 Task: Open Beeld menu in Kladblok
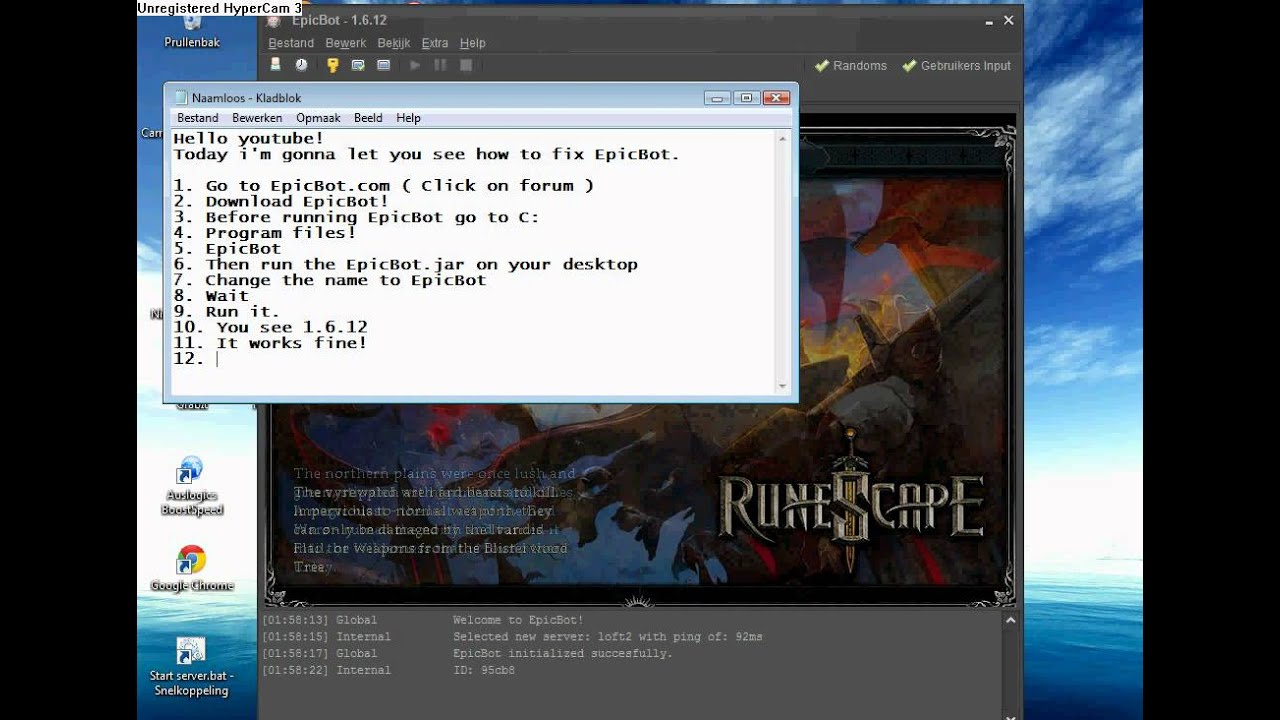click(368, 118)
